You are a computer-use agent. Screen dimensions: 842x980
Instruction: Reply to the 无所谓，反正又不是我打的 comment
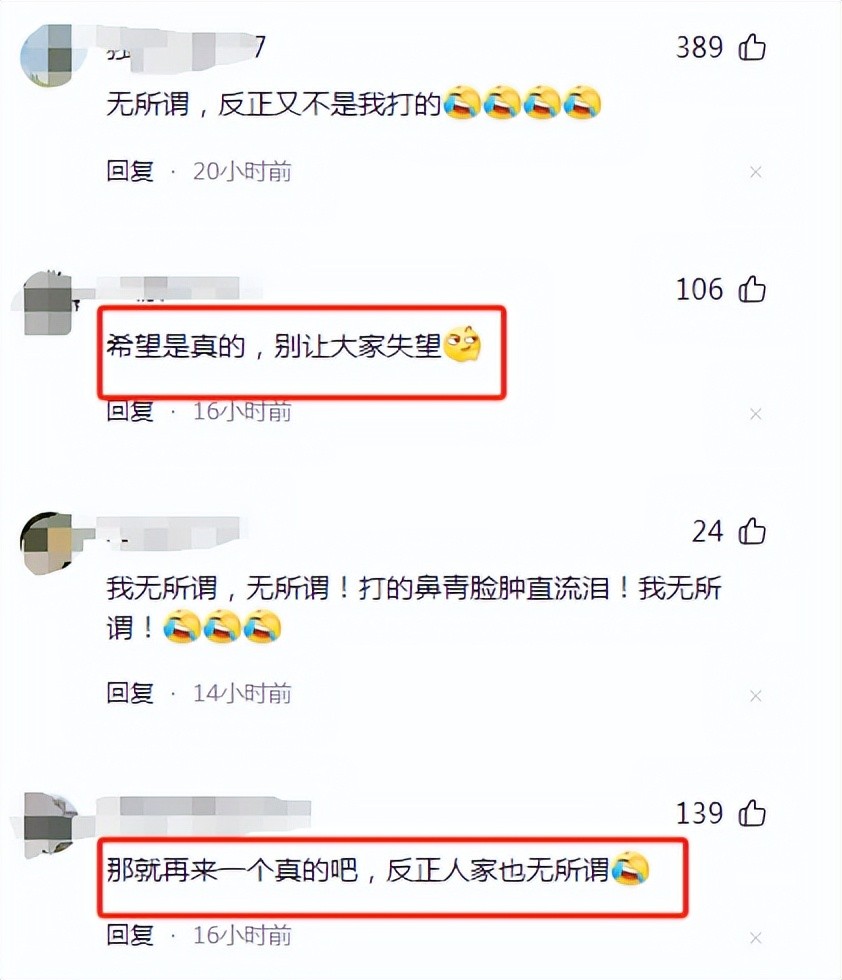[x=130, y=171]
